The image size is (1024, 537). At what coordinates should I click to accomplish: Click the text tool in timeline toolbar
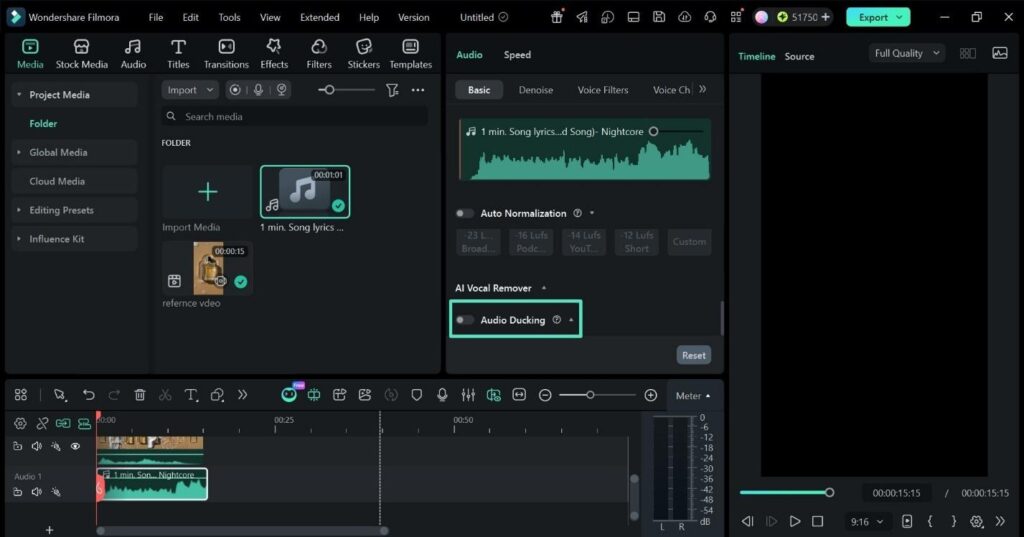pyautogui.click(x=191, y=395)
